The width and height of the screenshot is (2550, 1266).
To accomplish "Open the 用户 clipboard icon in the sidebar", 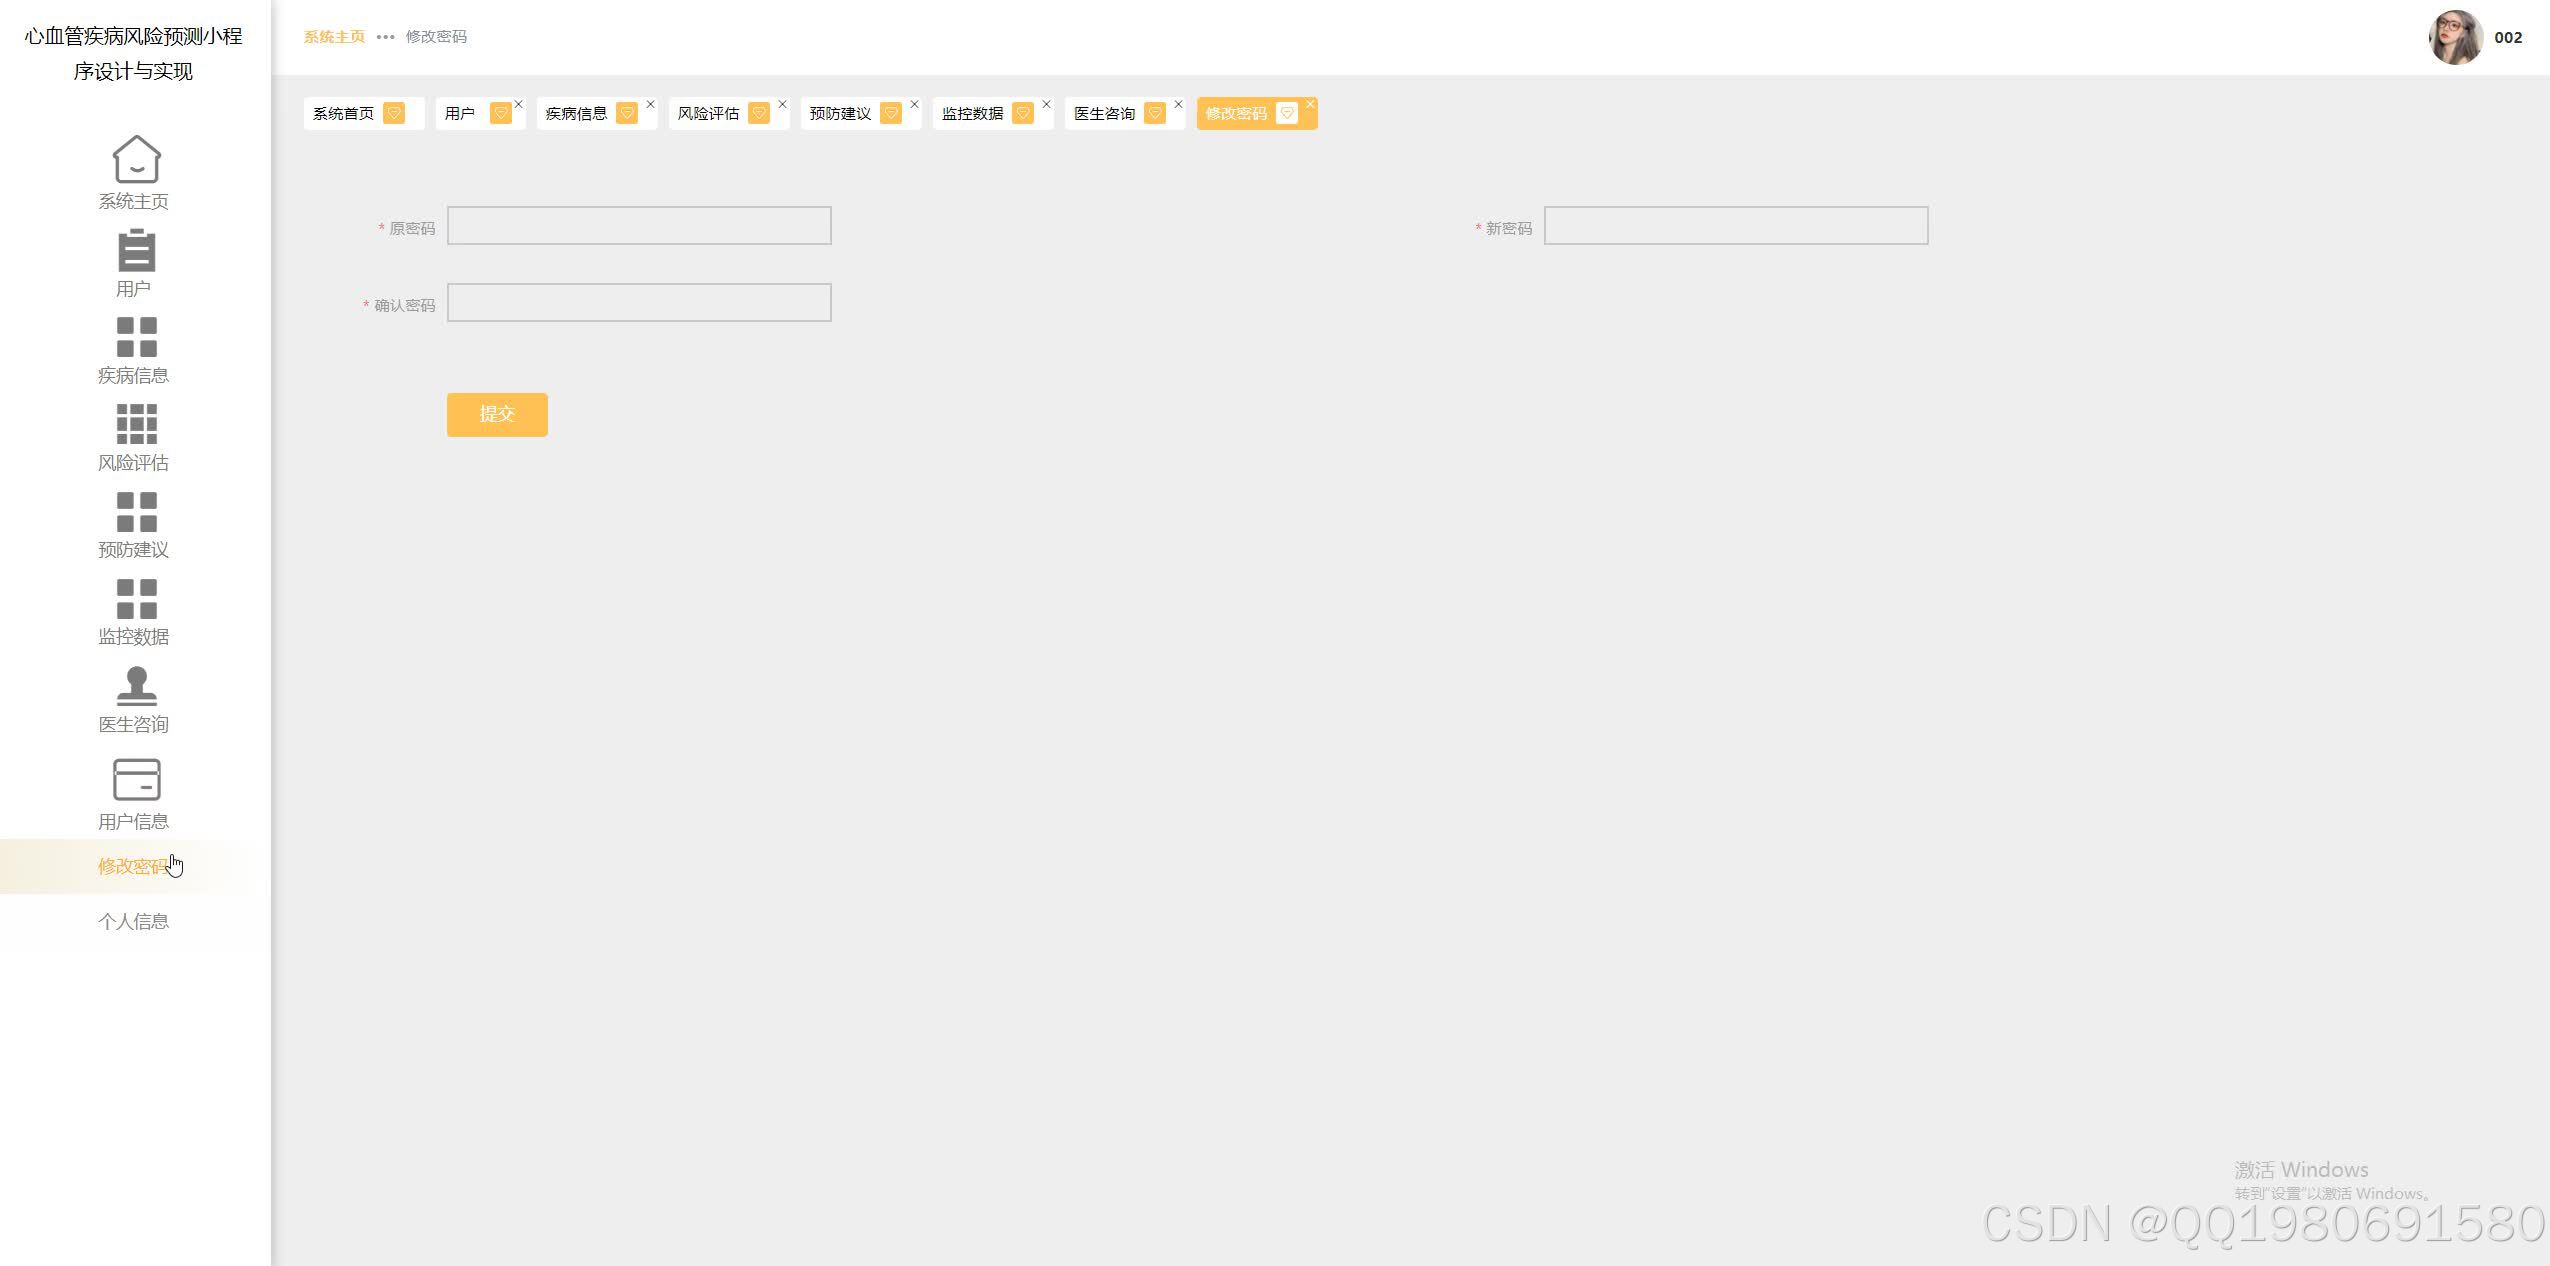I will (x=136, y=251).
